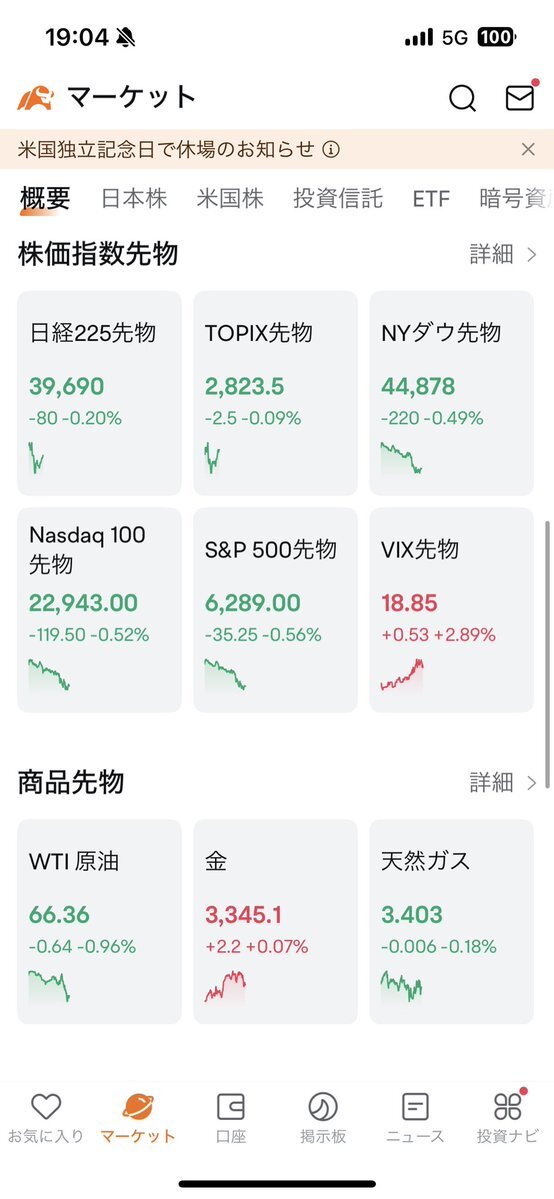Open the 掲示板 icon

click(323, 1106)
